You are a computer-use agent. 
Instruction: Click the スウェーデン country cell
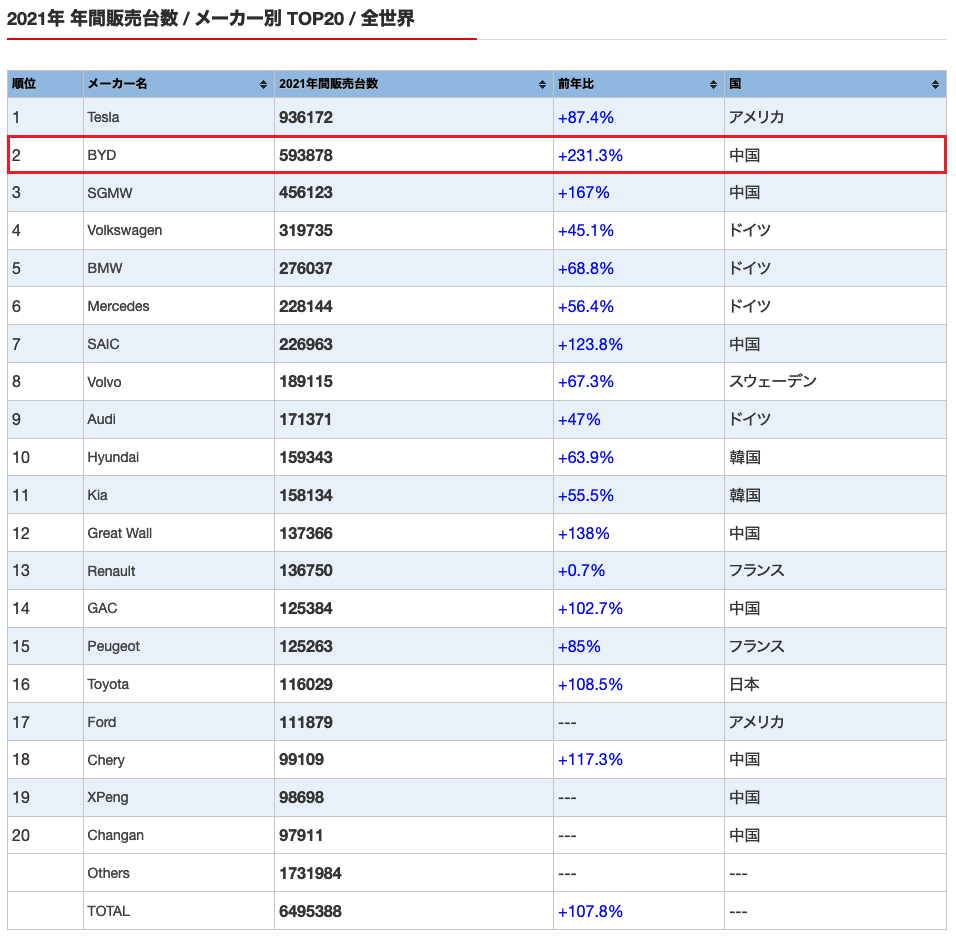click(773, 381)
